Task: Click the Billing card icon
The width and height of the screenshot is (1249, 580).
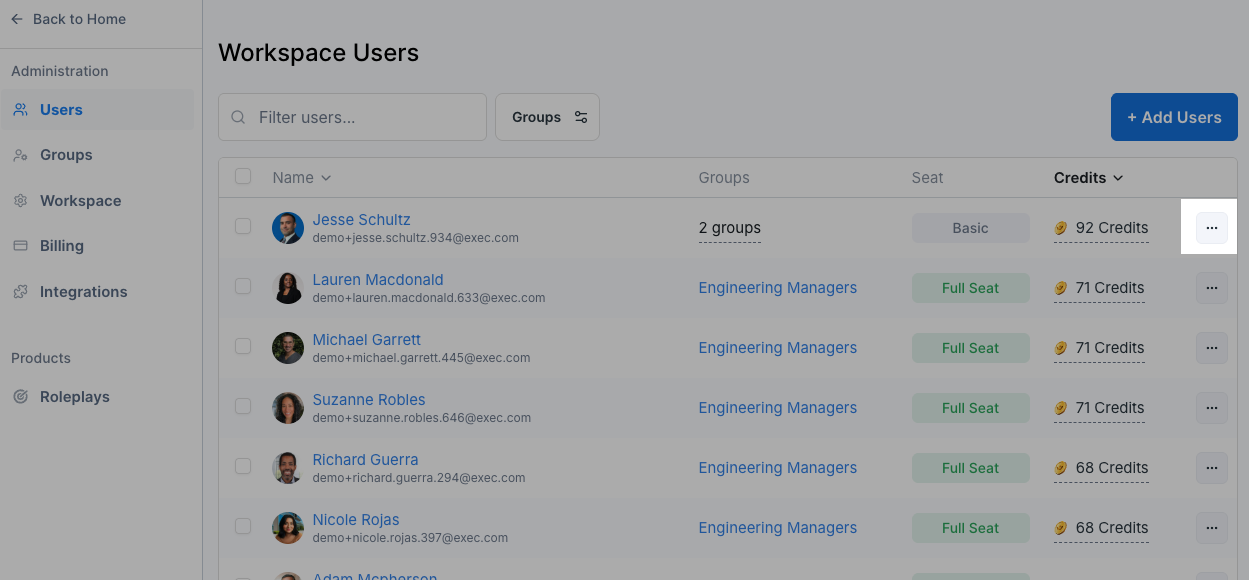Action: [20, 246]
